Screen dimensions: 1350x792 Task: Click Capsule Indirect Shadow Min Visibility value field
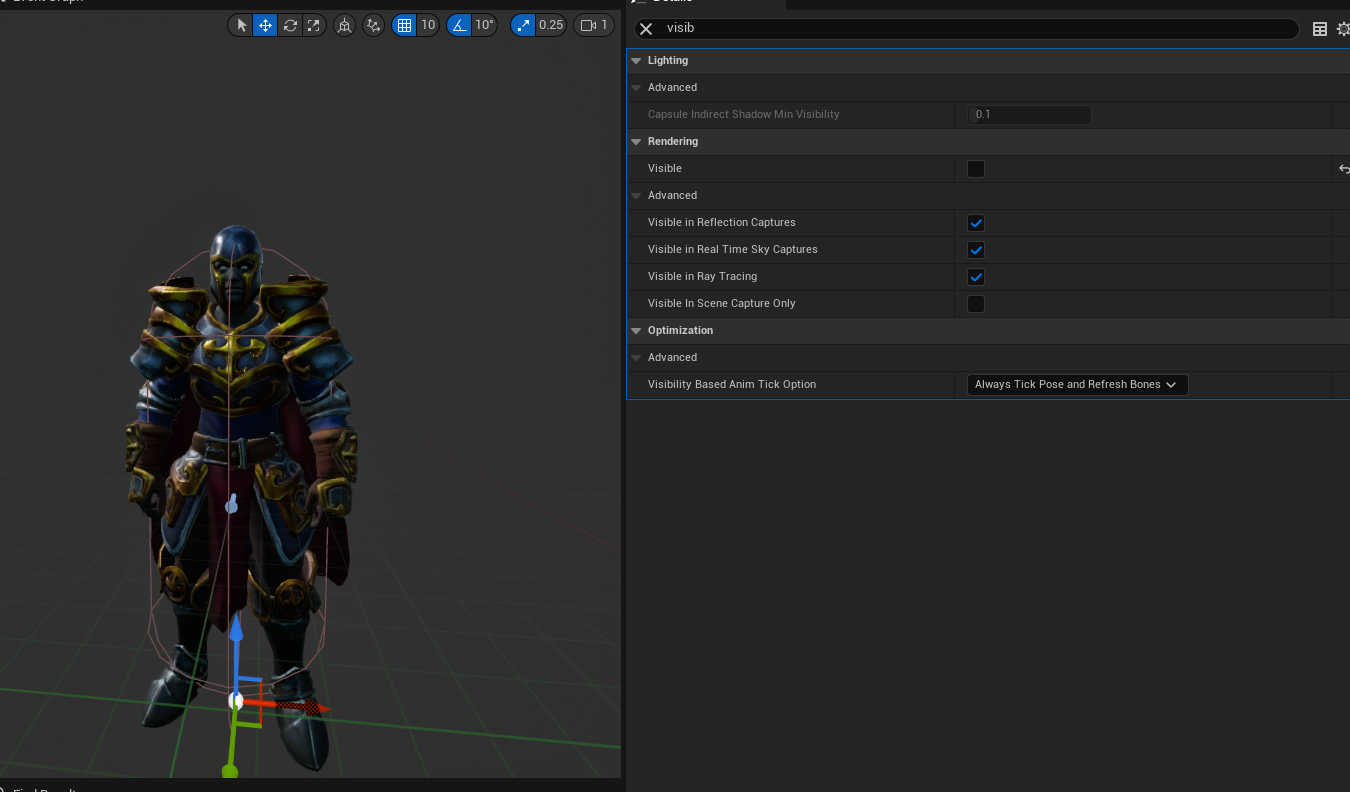tap(1029, 115)
